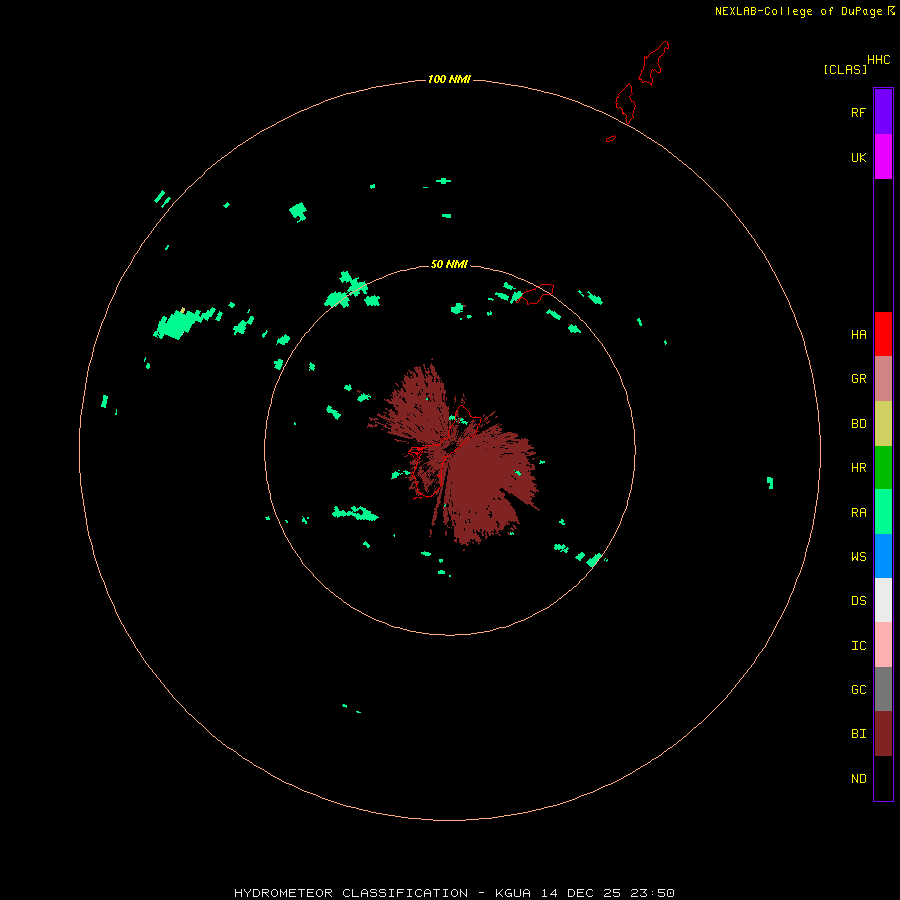Click the BD legend label
900x900 pixels.
coord(858,424)
